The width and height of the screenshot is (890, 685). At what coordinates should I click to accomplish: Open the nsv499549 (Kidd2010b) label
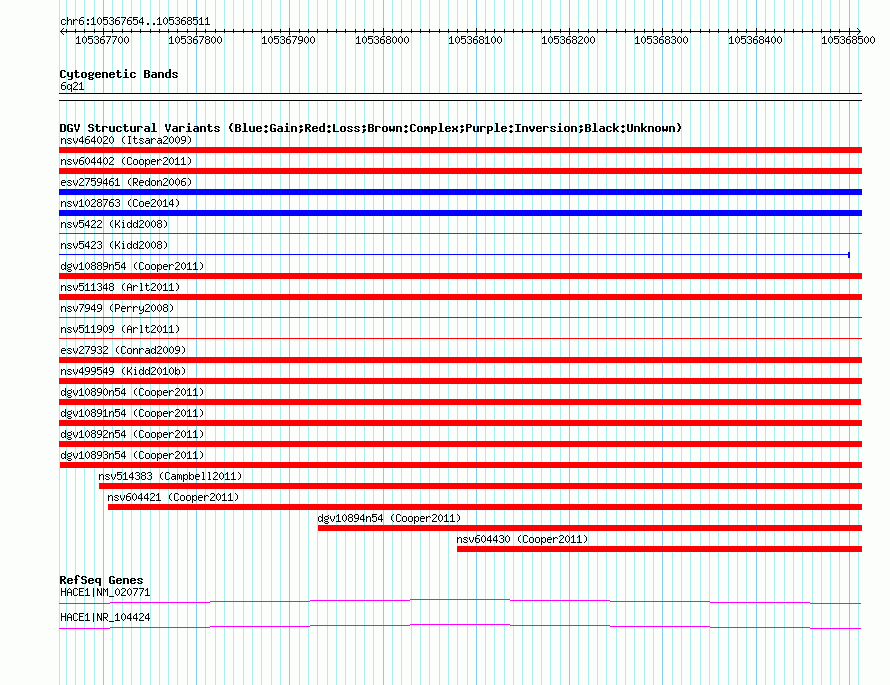[123, 371]
